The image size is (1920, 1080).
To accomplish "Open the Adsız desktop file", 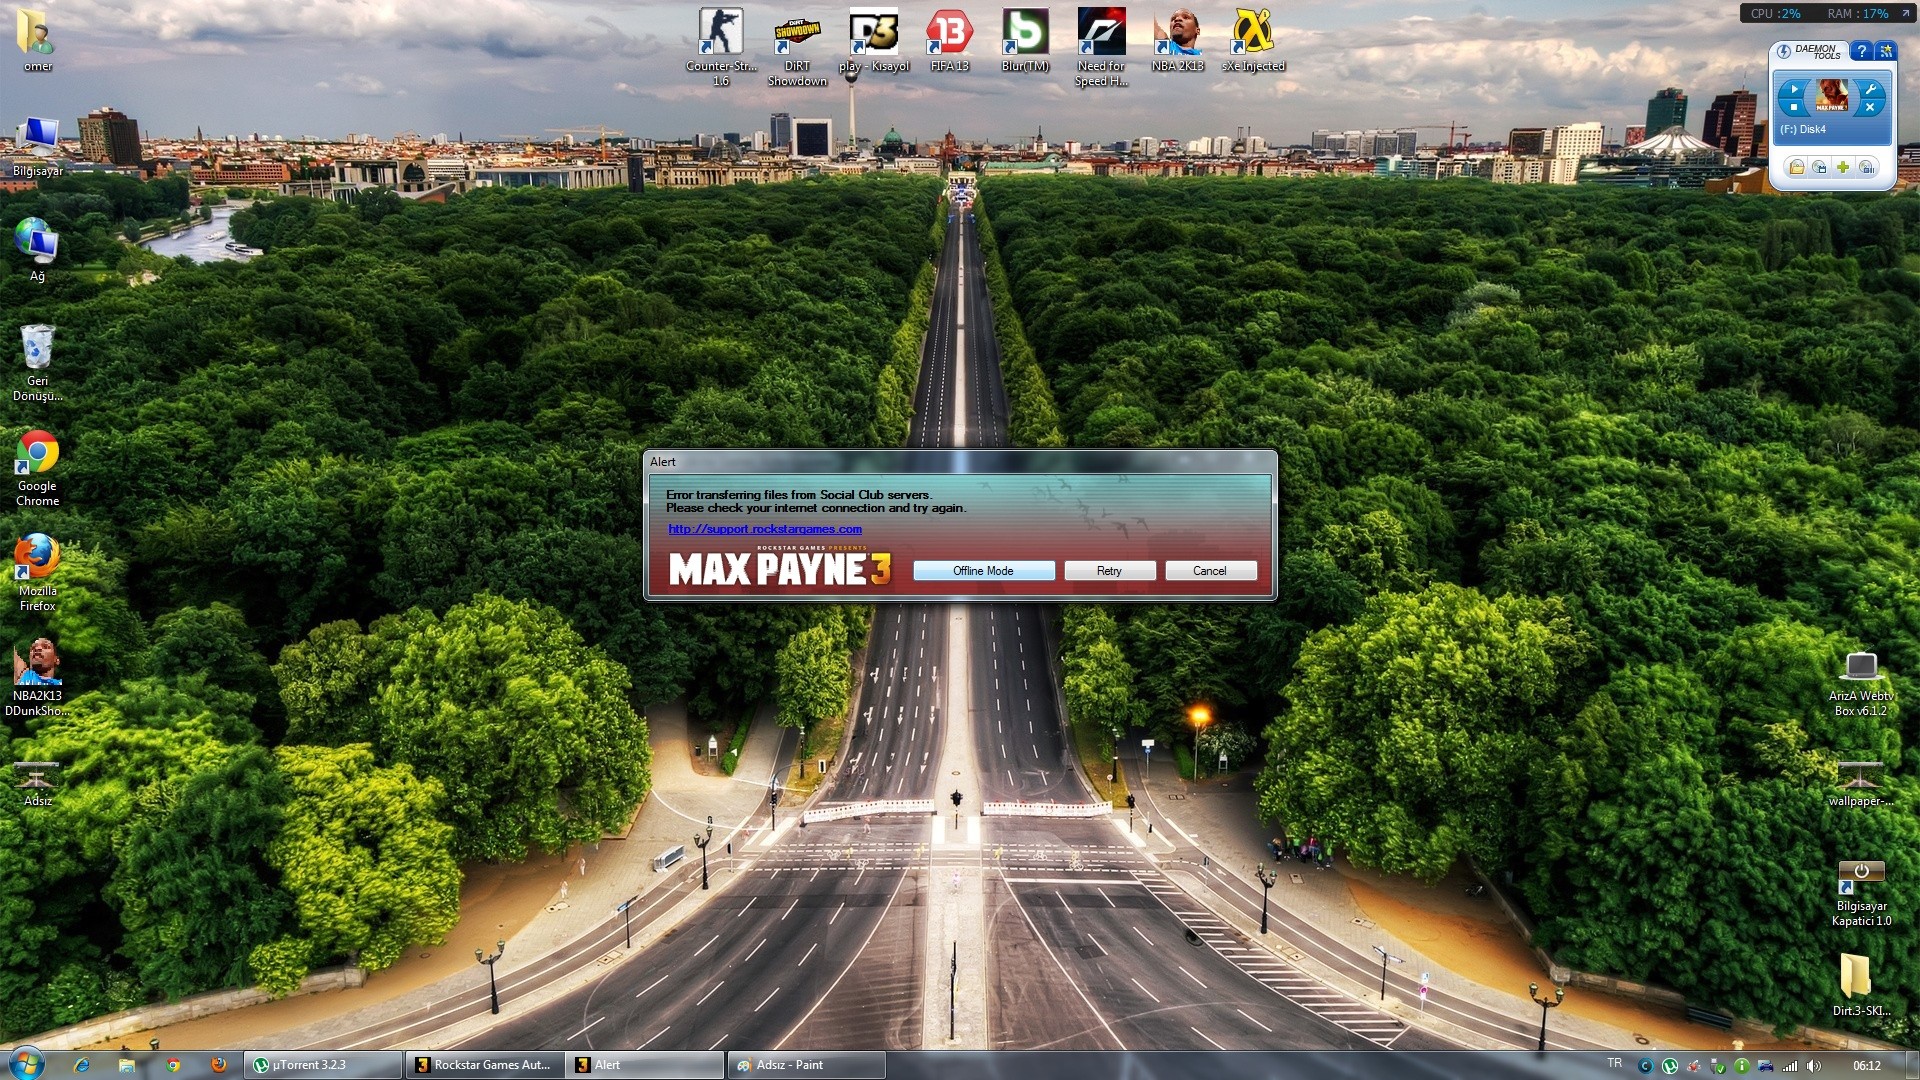I will (37, 783).
